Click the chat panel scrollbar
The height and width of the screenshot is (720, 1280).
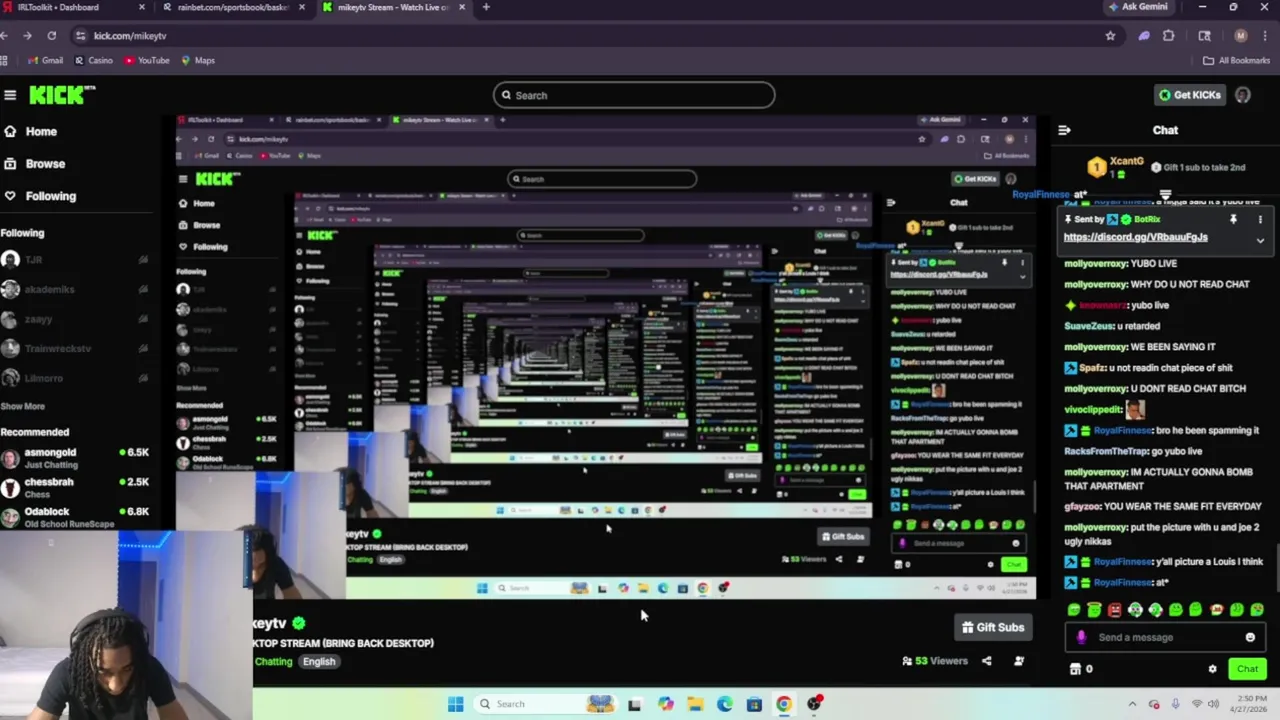click(x=1277, y=568)
